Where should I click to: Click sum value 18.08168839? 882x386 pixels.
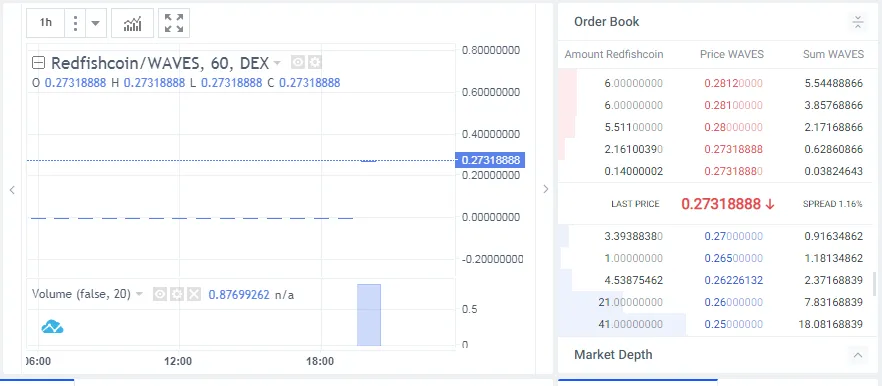pos(830,324)
